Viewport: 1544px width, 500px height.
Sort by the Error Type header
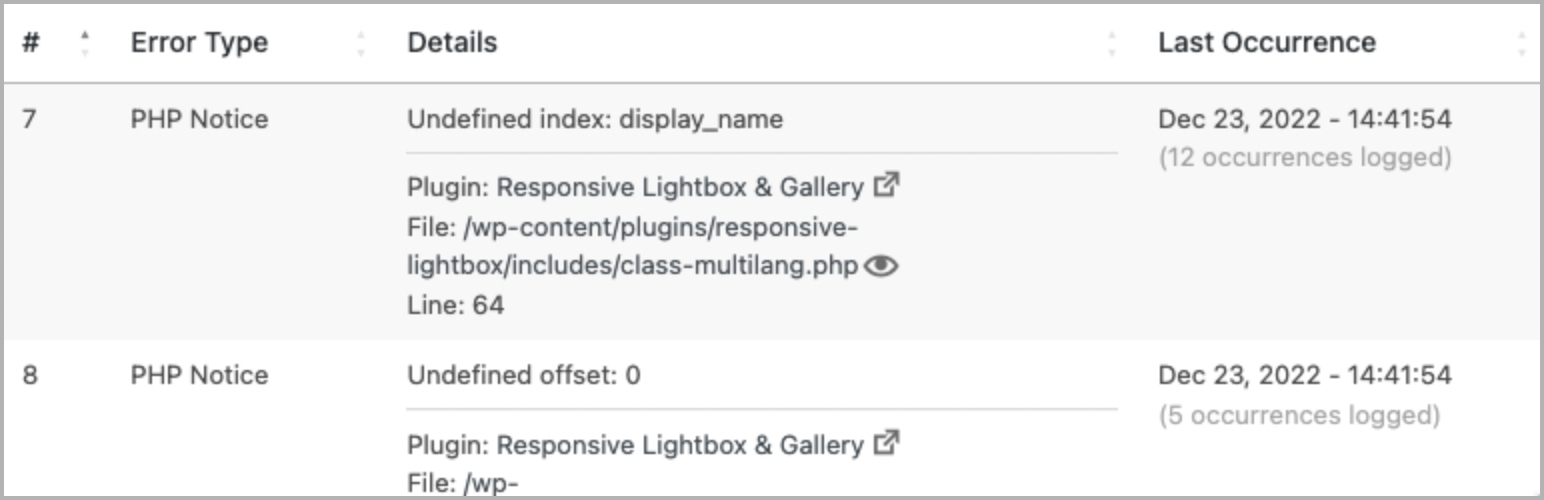point(199,43)
